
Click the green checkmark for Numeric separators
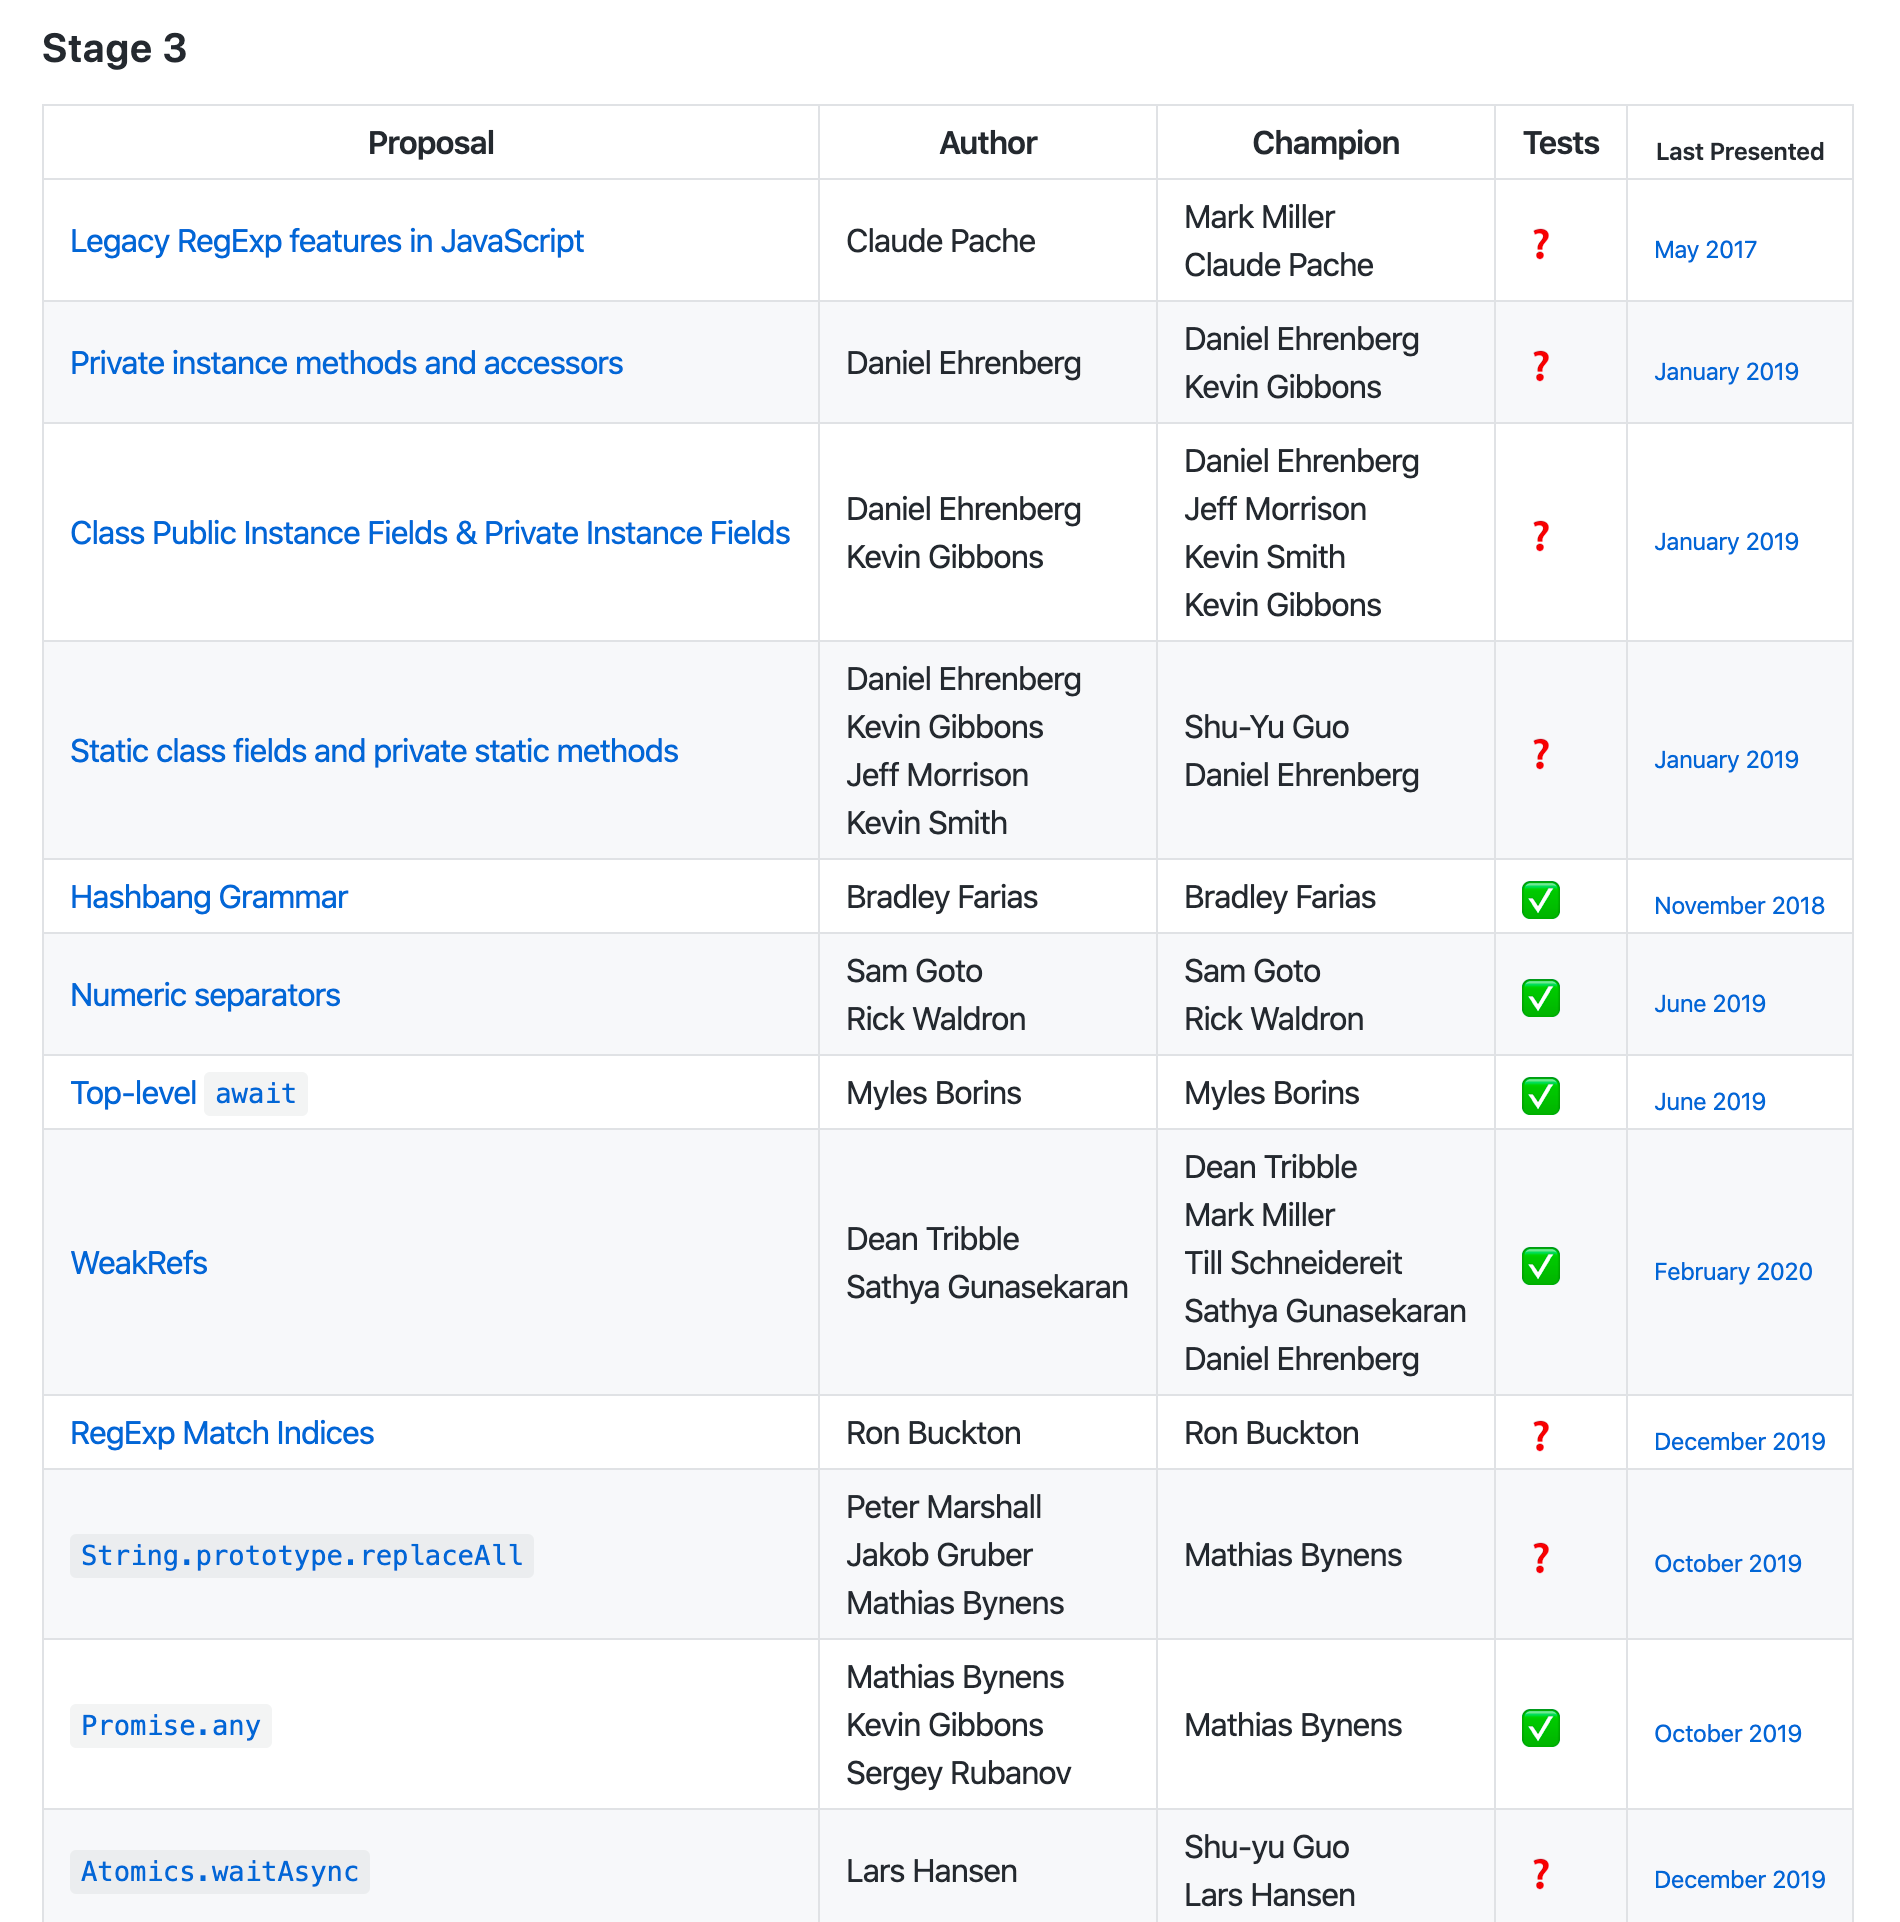coord(1540,997)
